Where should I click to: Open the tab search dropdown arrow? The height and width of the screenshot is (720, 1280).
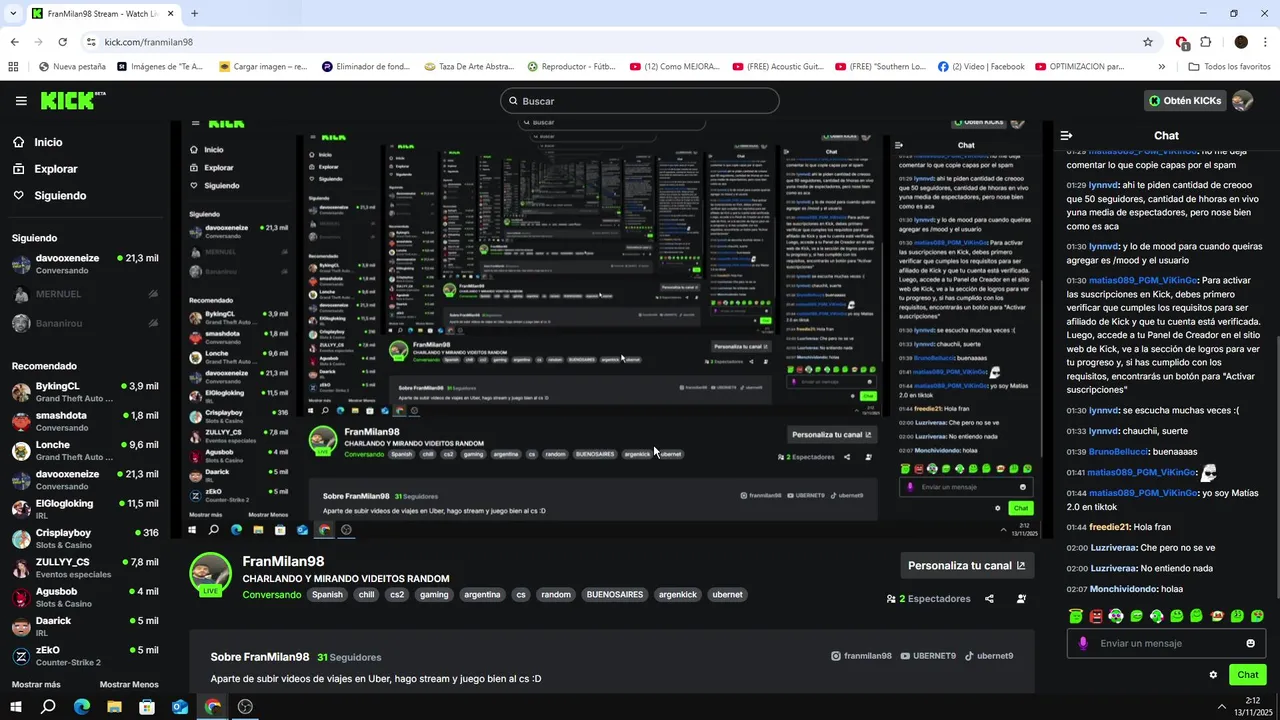12,14
